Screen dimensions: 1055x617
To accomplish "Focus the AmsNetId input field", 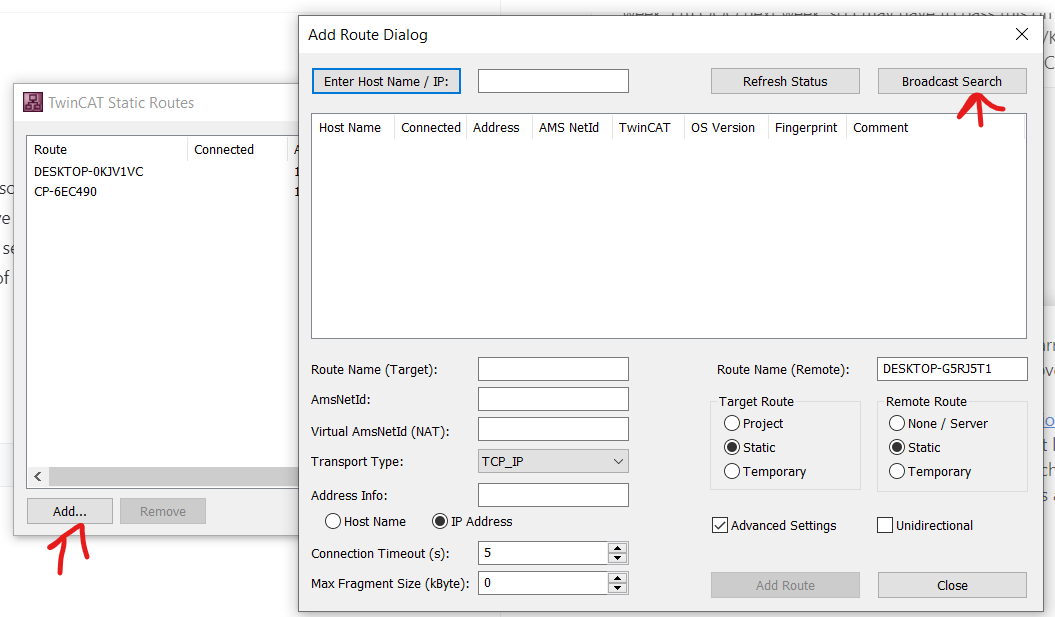I will (x=553, y=399).
